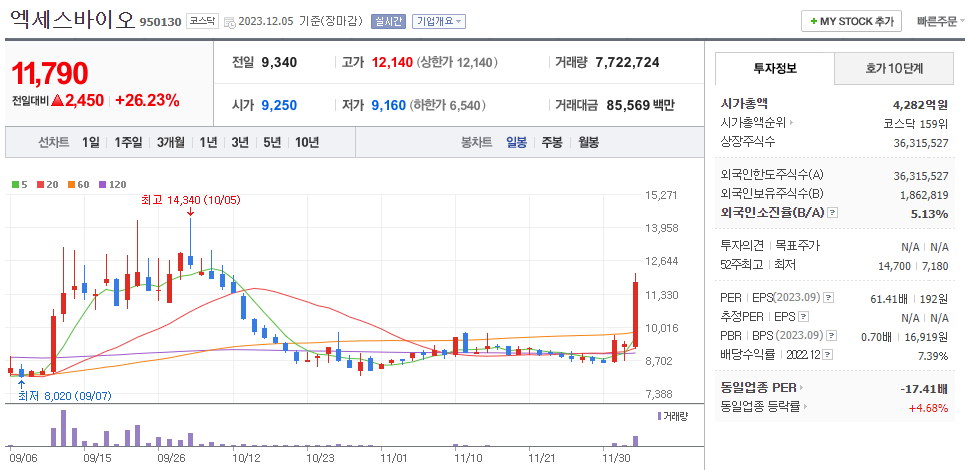The height and width of the screenshot is (470, 968).
Task: Click current price 11,790
Action: [x=50, y=73]
